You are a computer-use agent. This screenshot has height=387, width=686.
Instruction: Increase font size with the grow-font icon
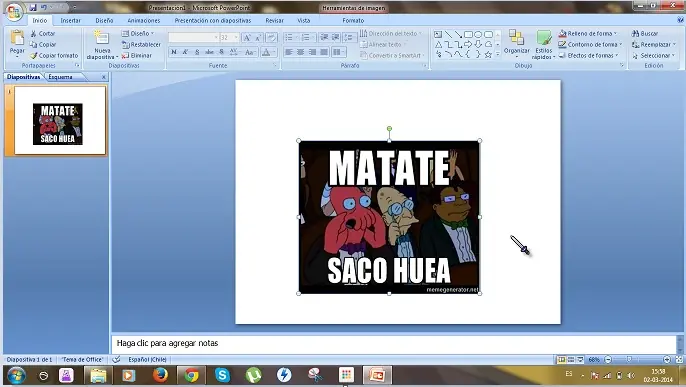click(x=246, y=38)
